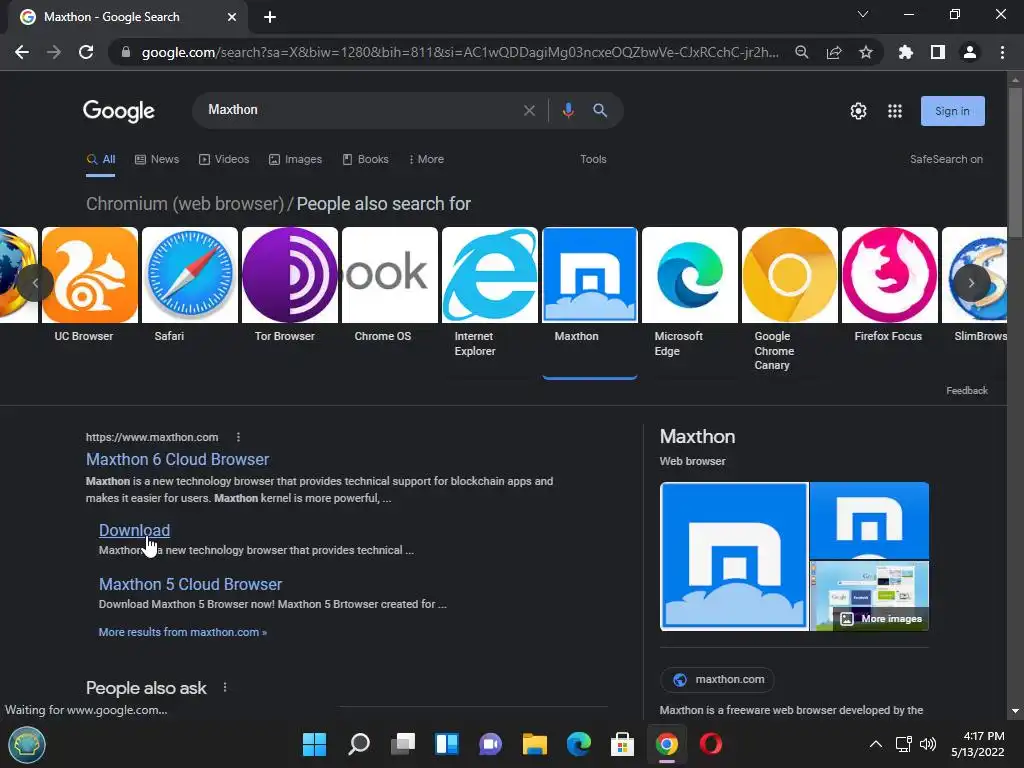The width and height of the screenshot is (1024, 768).
Task: Open the Chrome profile avatar
Action: tap(970, 52)
